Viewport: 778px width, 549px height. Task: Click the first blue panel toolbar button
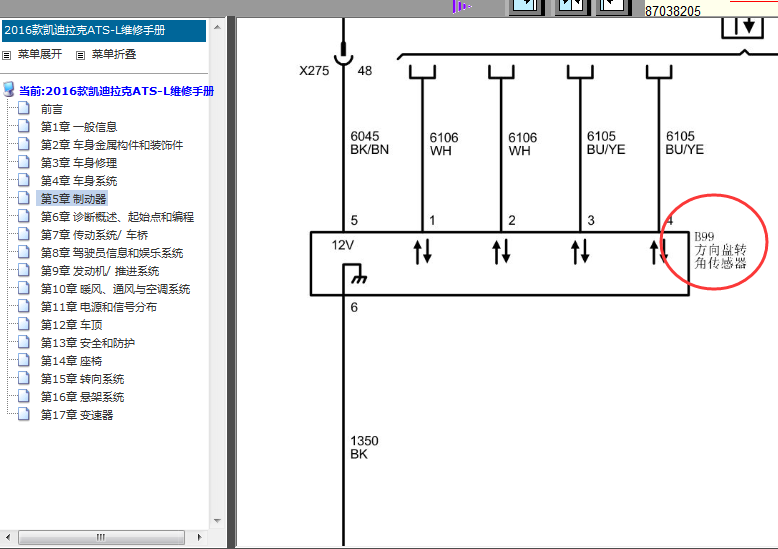525,6
